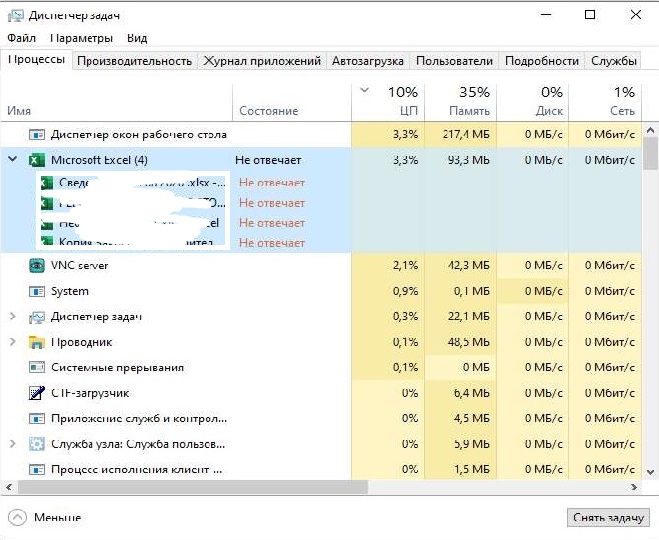The height and width of the screenshot is (540, 659).
Task: Click the 0,9% CPU value of System
Action: 406,291
